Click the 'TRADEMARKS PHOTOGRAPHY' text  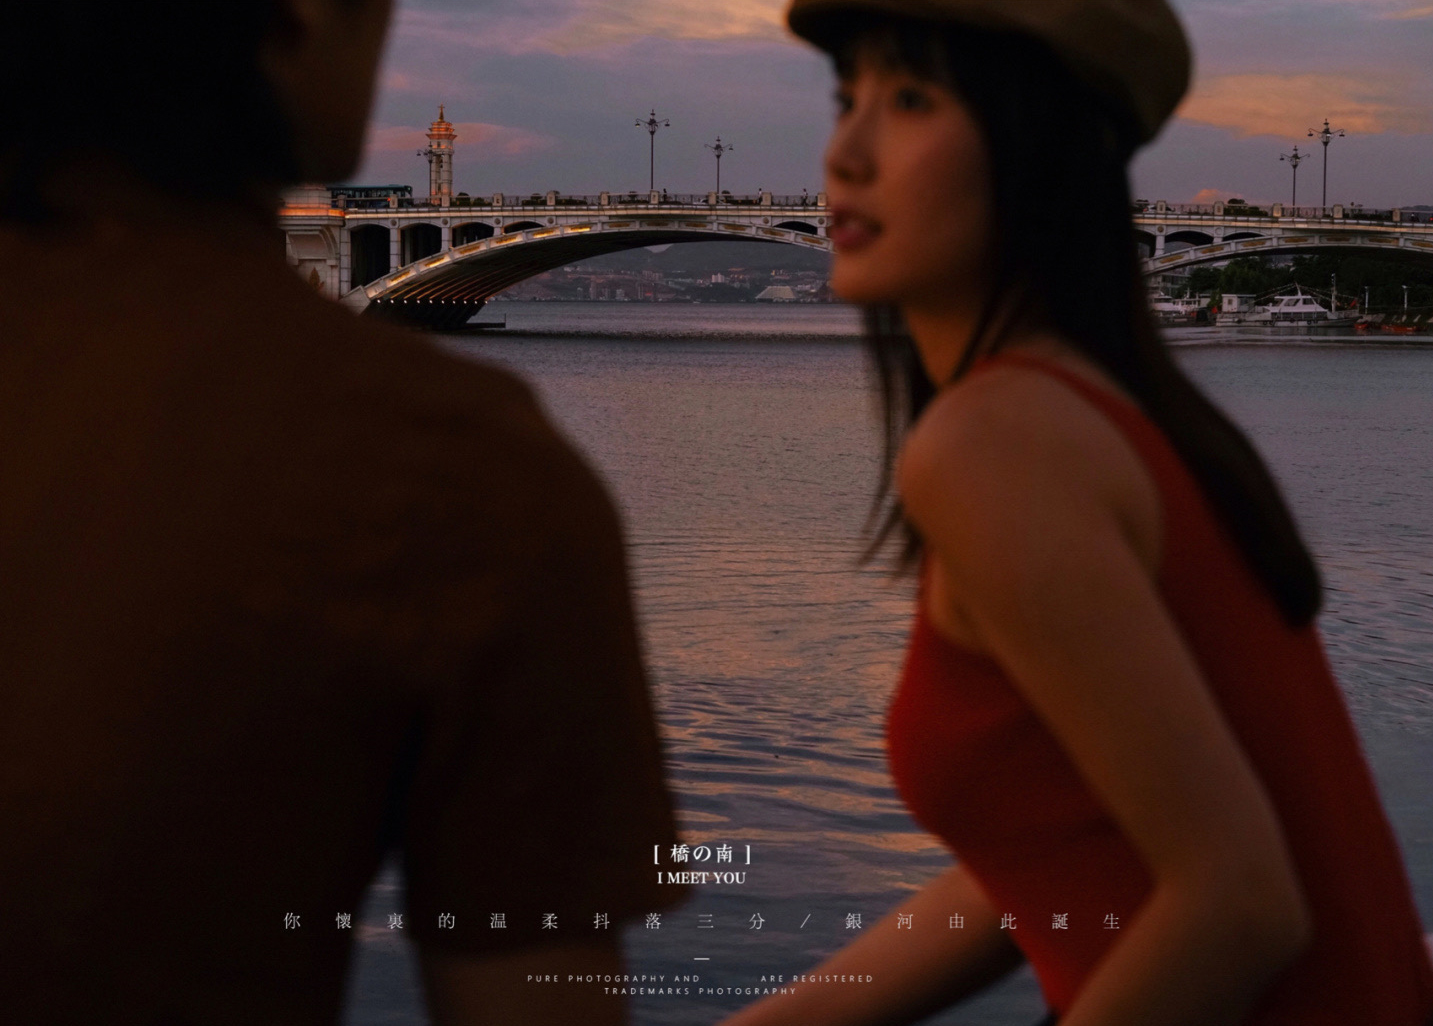click(700, 991)
